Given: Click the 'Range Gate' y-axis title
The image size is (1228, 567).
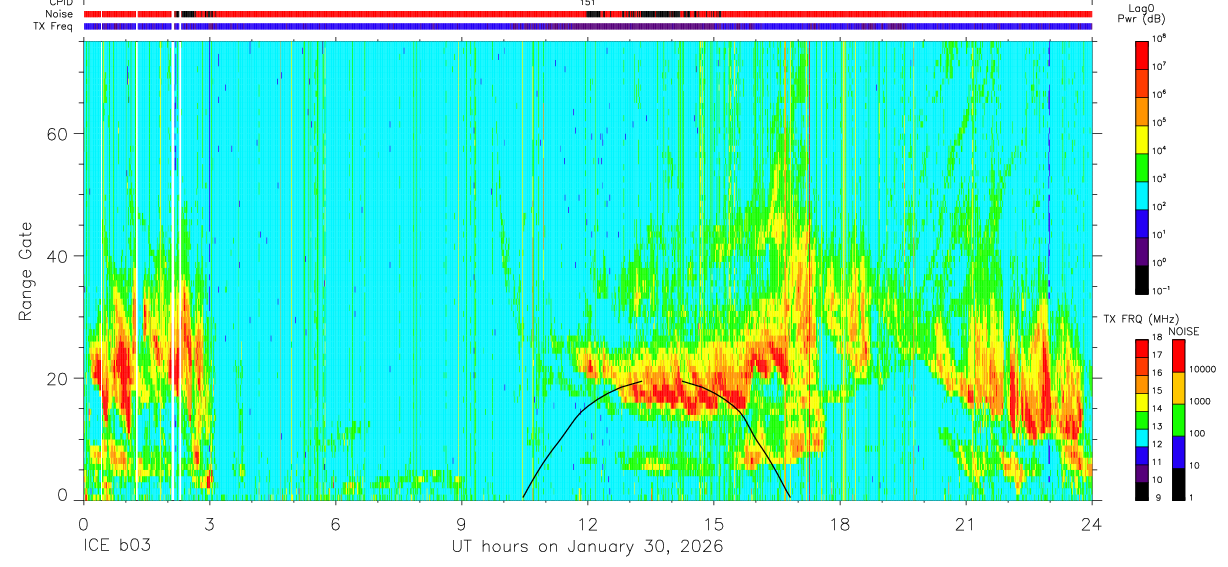Looking at the screenshot, I should [24, 270].
